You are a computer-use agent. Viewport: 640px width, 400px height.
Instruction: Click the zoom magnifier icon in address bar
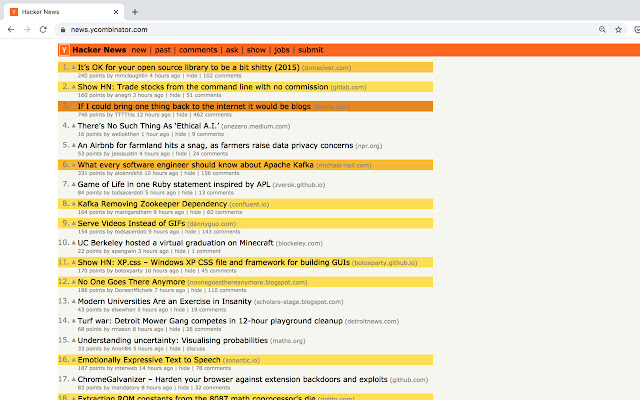[602, 29]
